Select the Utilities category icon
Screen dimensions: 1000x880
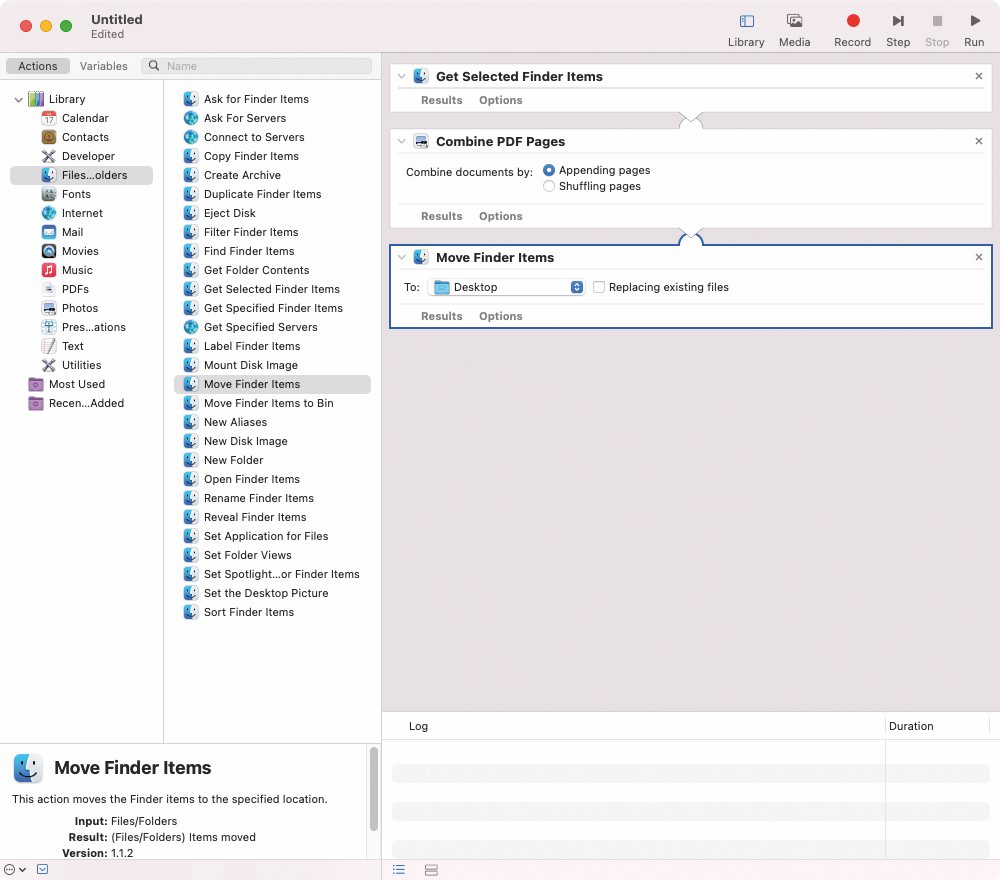pyautogui.click(x=48, y=365)
